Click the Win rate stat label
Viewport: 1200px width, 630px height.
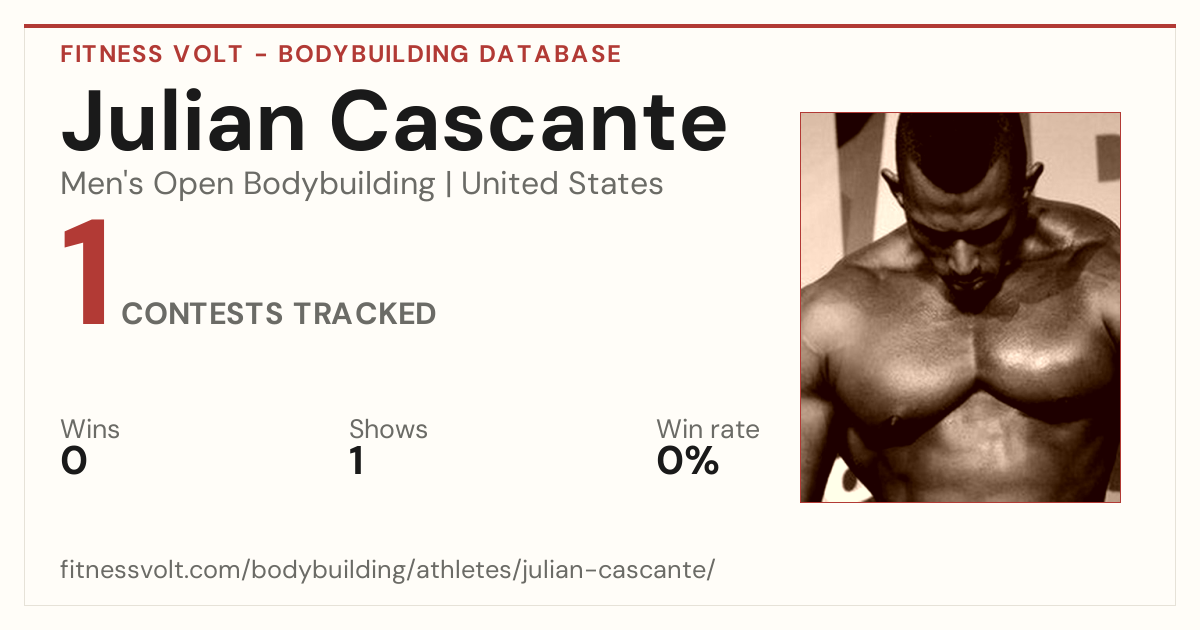pyautogui.click(x=708, y=430)
